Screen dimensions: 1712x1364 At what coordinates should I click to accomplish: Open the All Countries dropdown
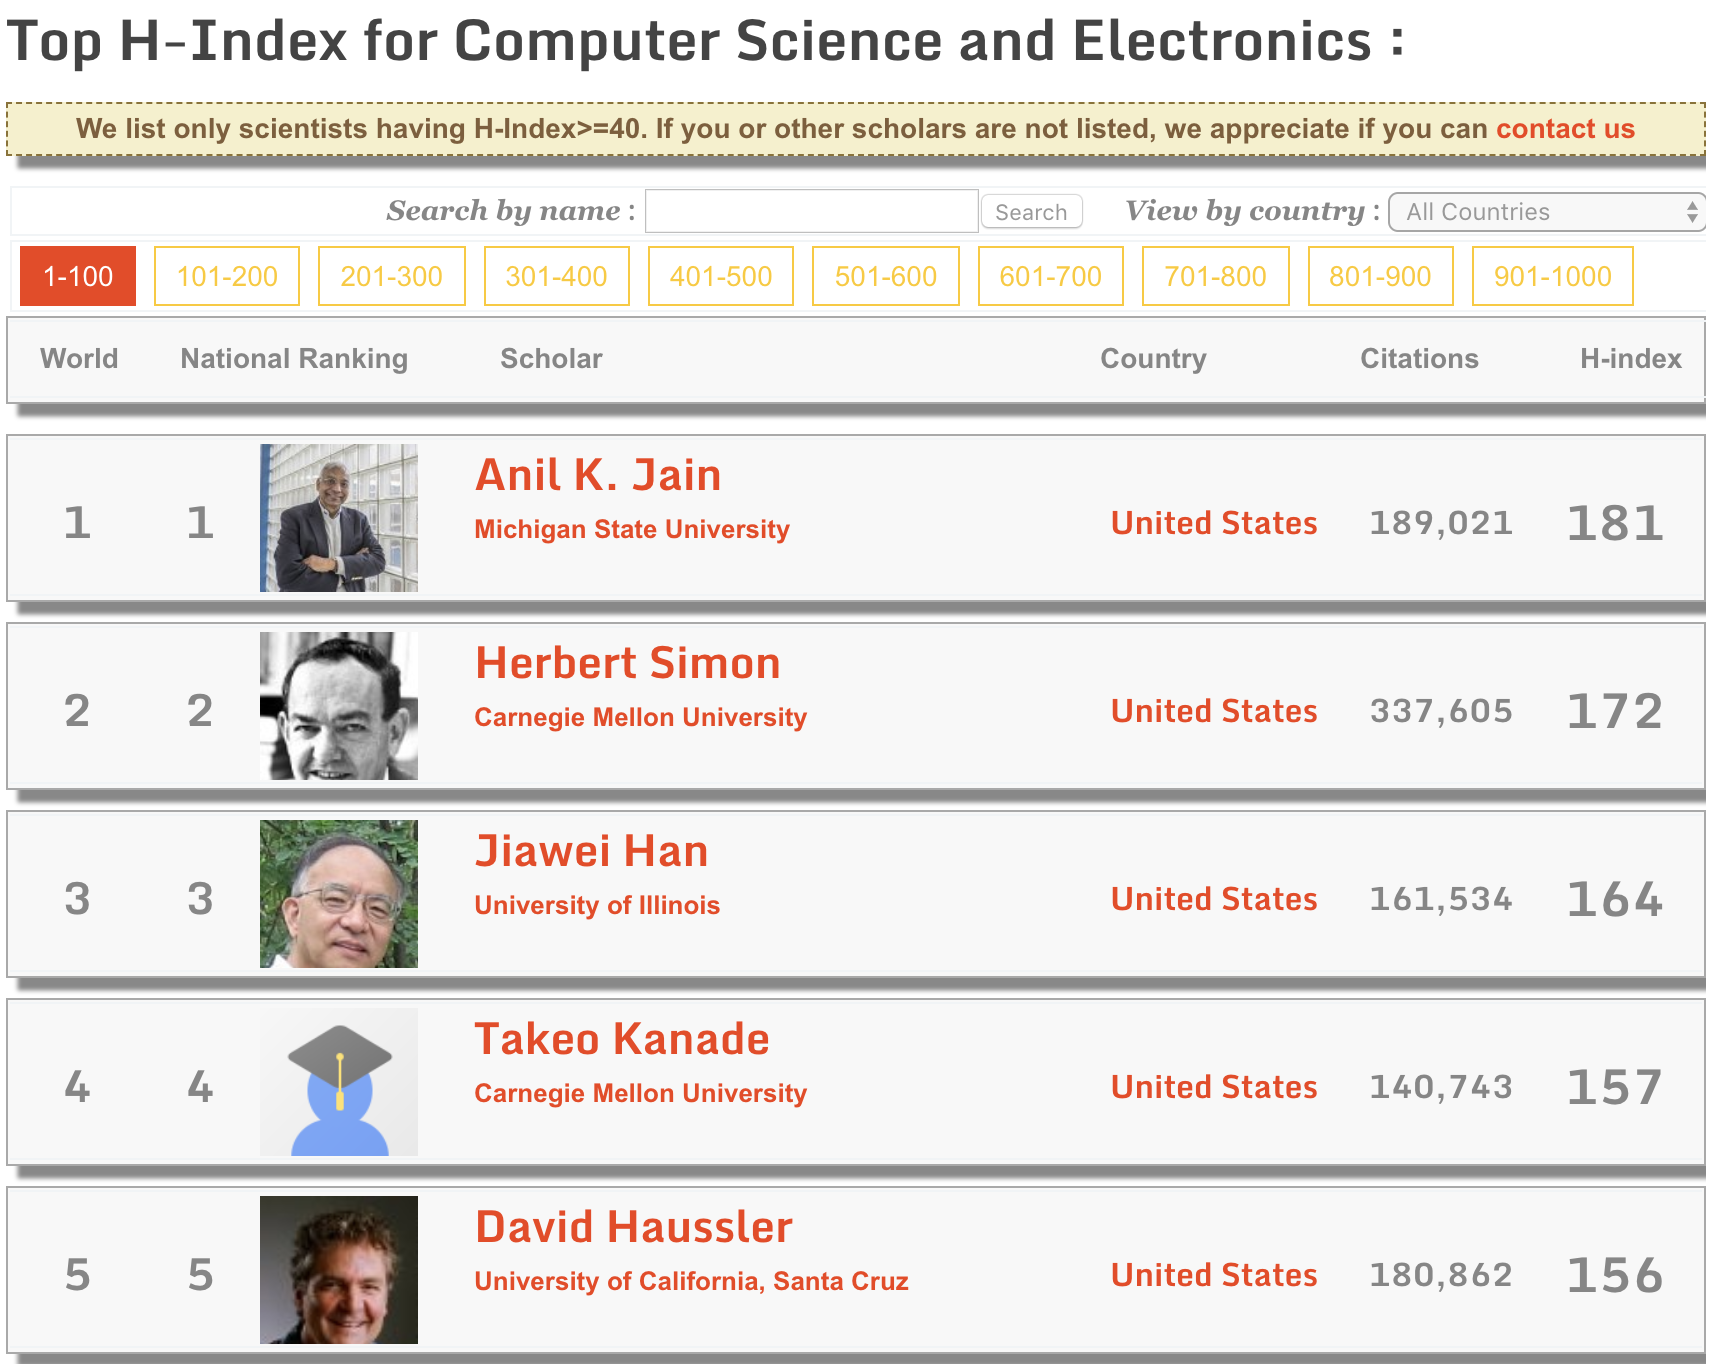1546,212
